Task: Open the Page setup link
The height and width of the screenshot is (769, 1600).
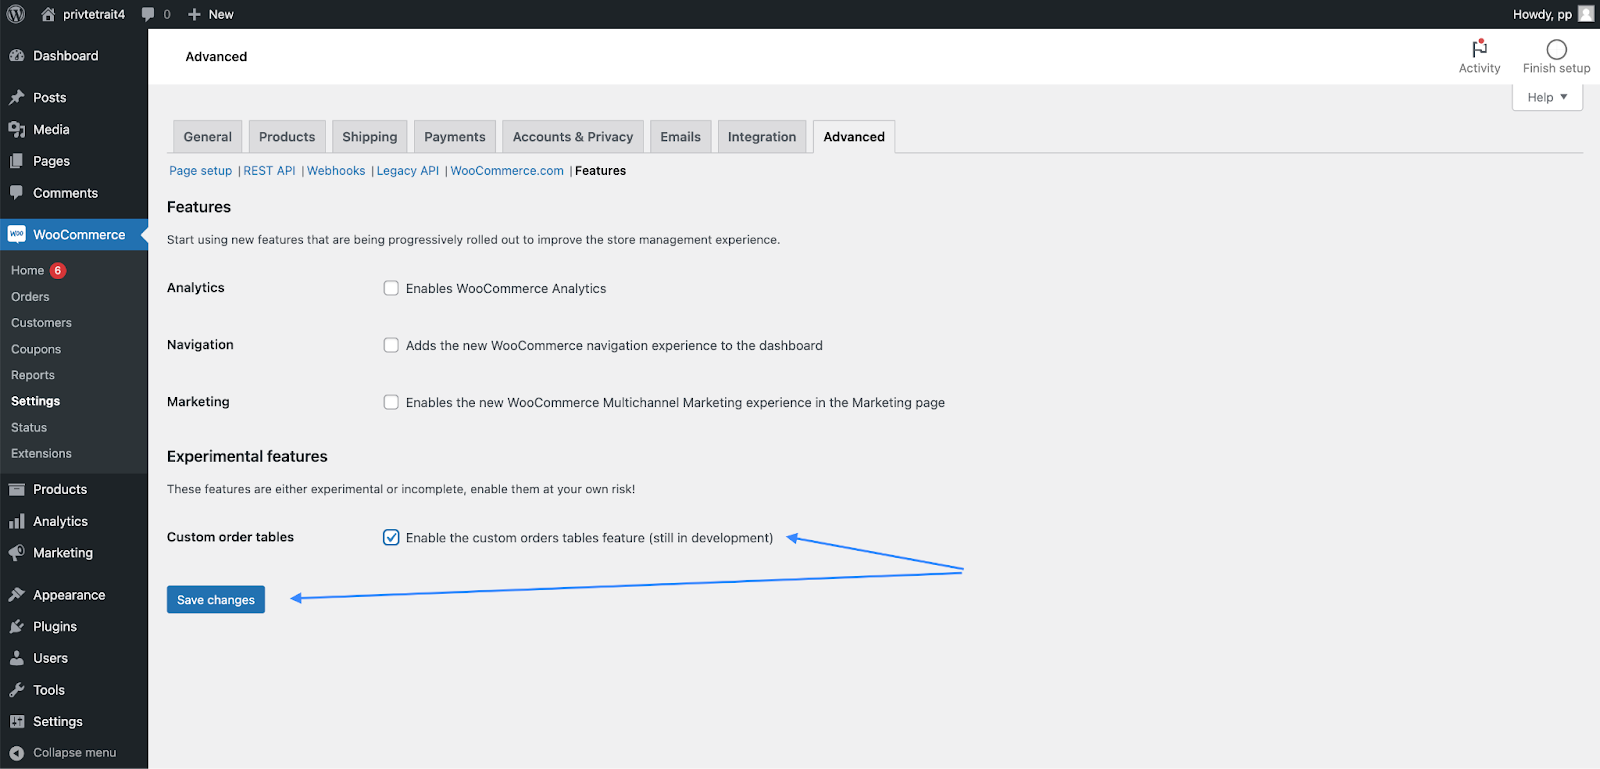Action: pos(200,171)
